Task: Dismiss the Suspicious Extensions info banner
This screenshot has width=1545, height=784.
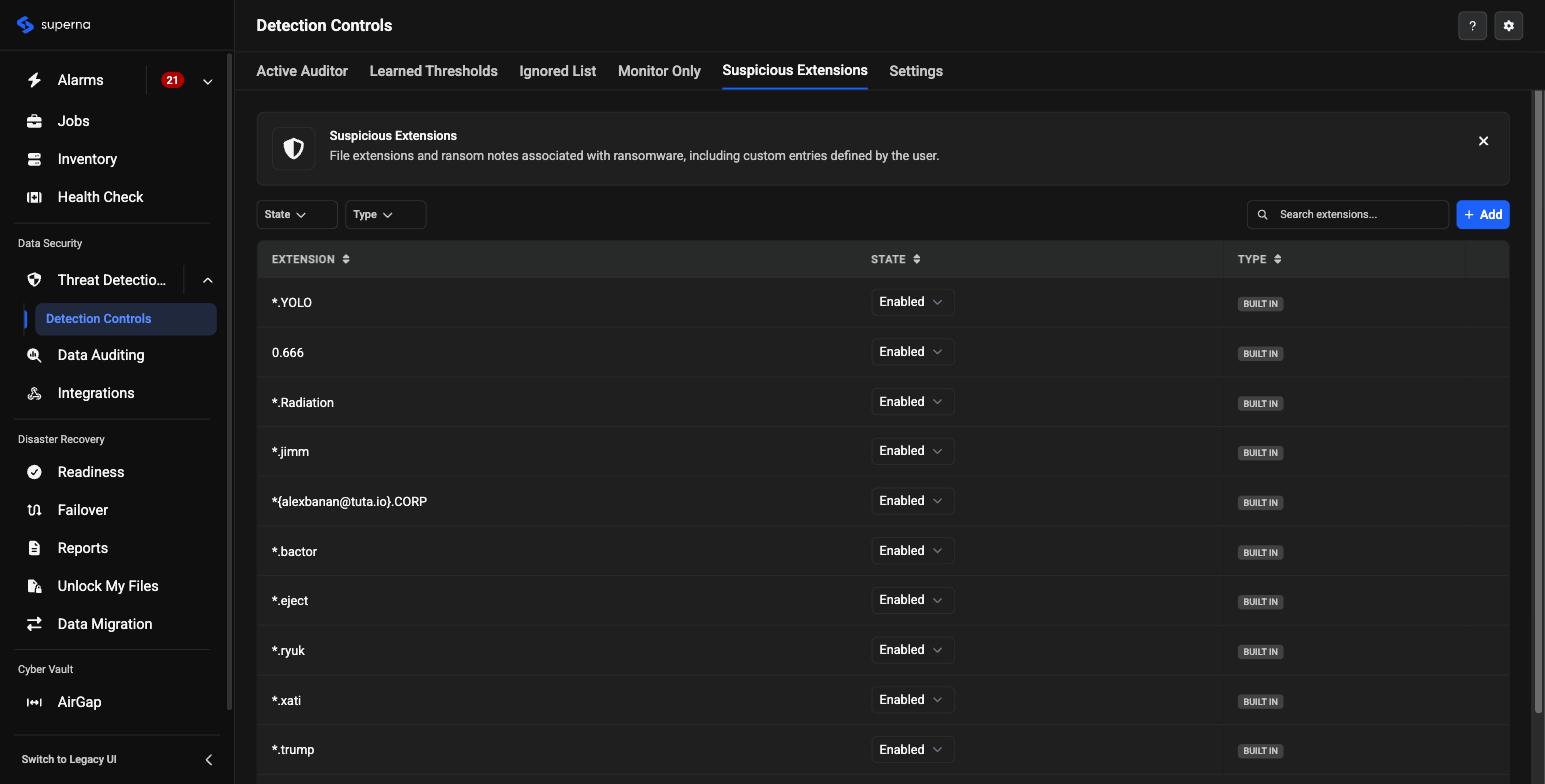Action: coord(1483,141)
